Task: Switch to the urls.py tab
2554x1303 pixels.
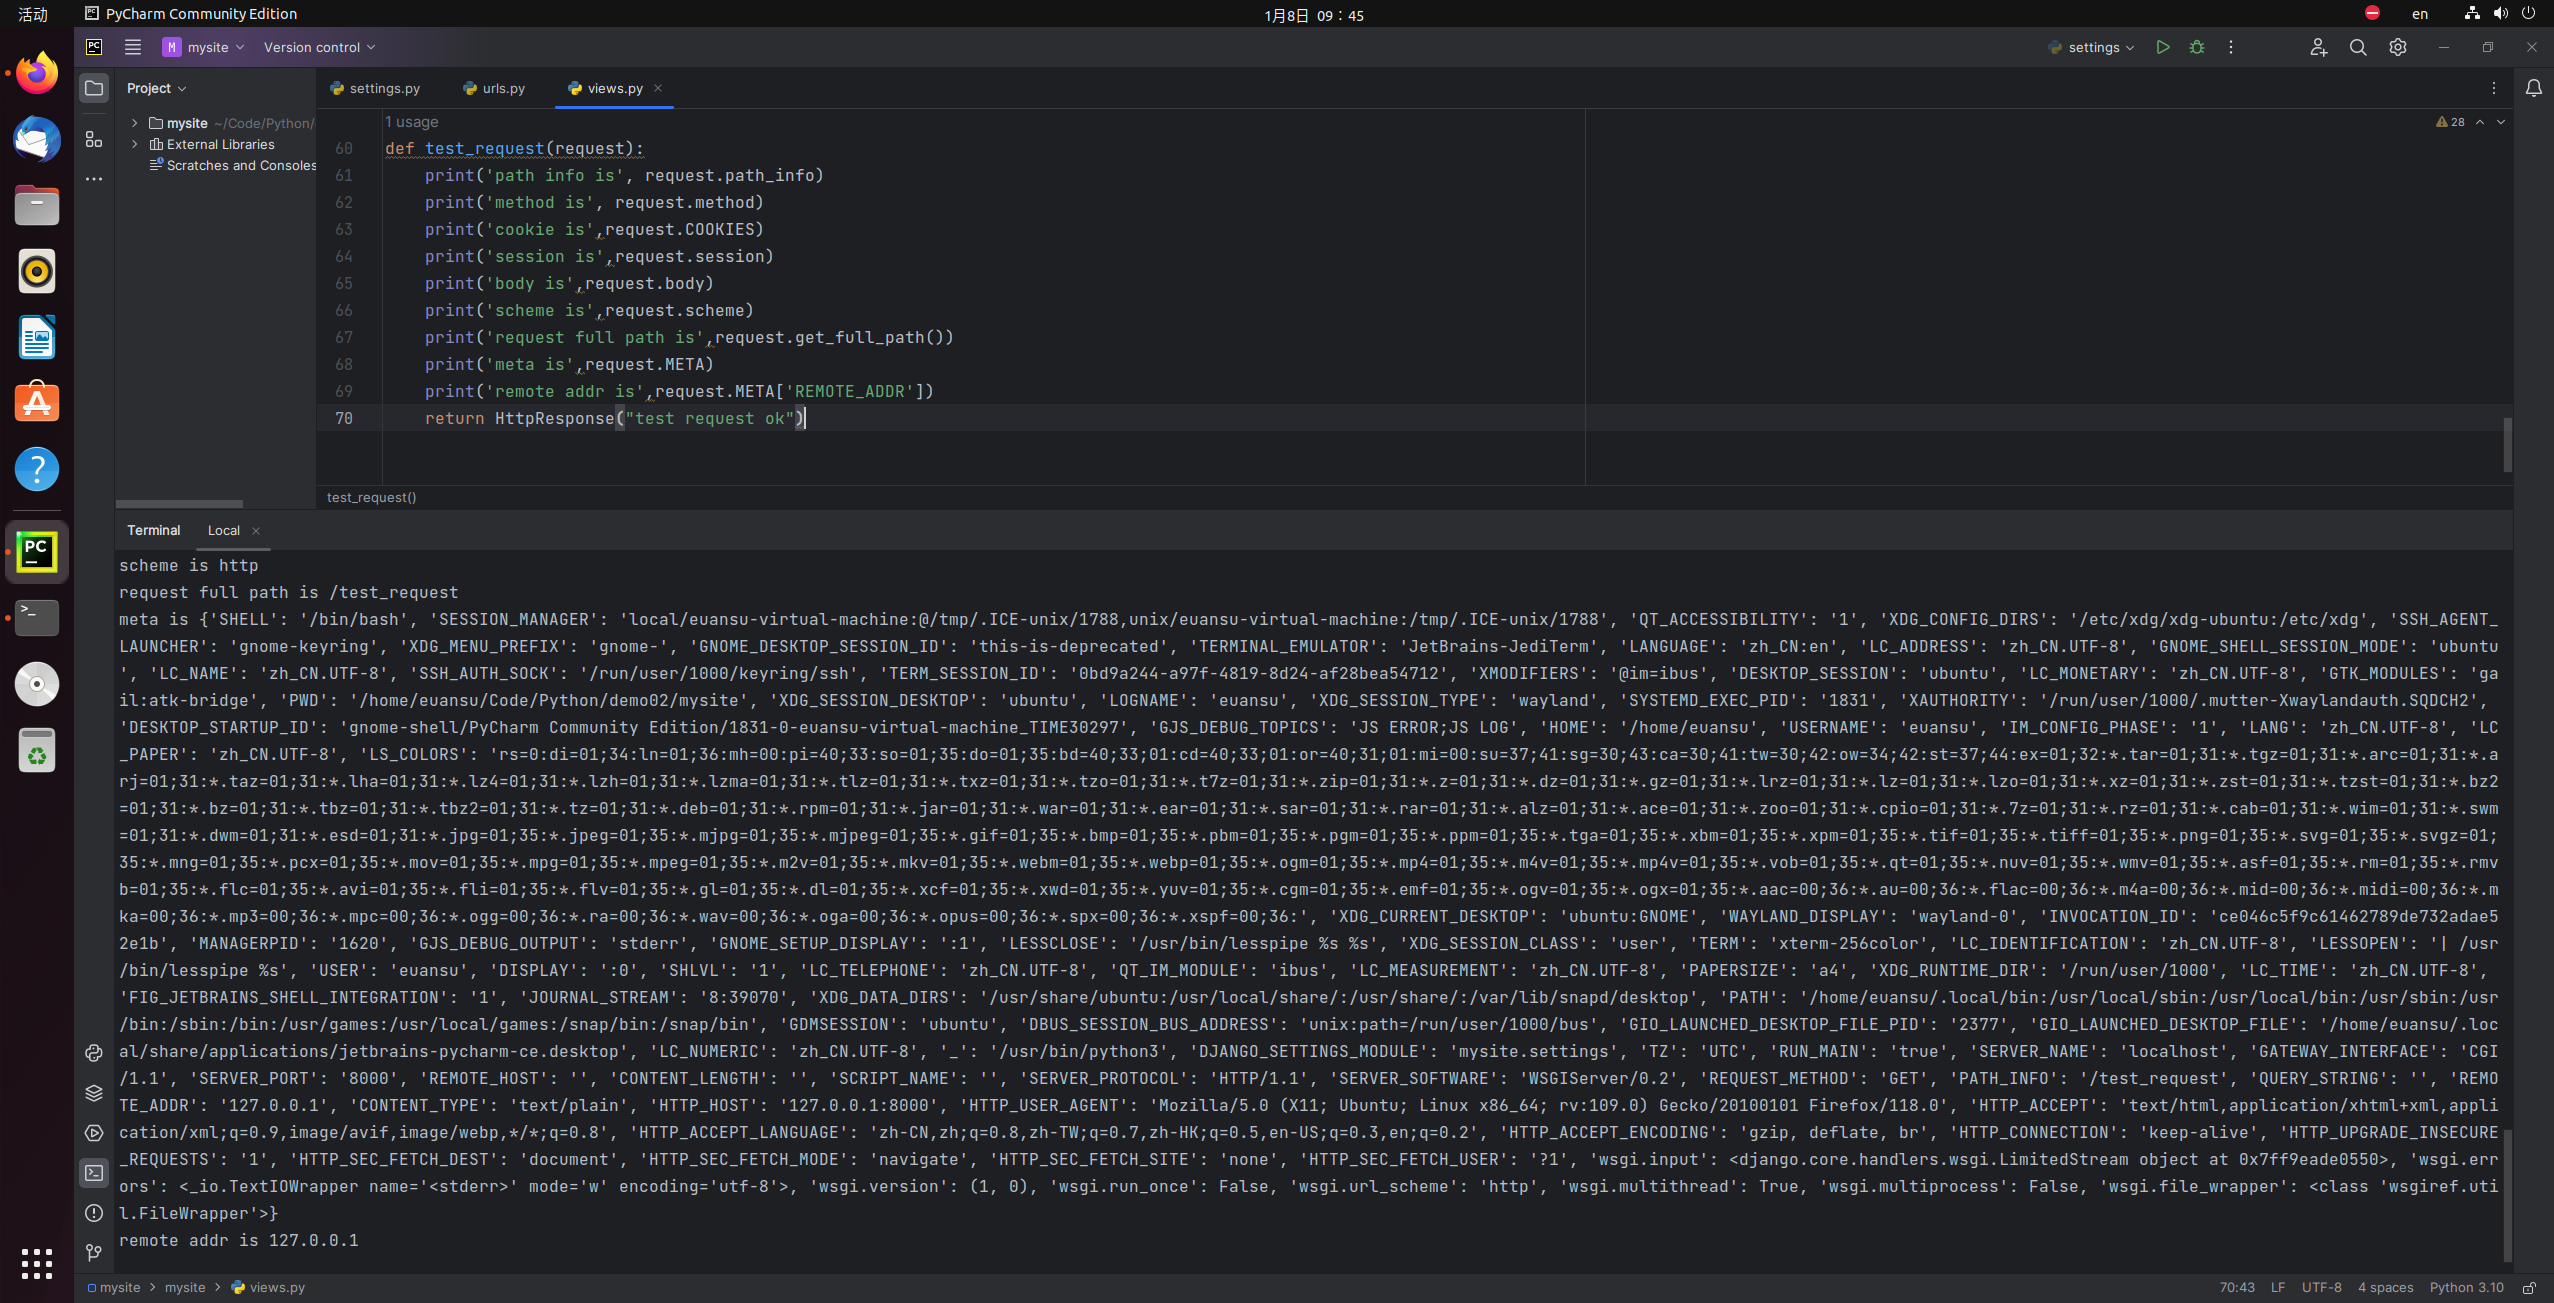Action: 502,88
